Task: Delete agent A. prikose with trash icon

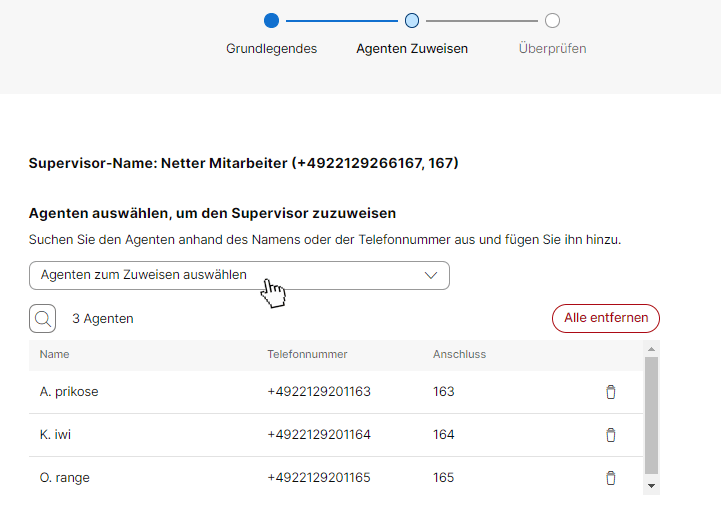Action: [611, 392]
